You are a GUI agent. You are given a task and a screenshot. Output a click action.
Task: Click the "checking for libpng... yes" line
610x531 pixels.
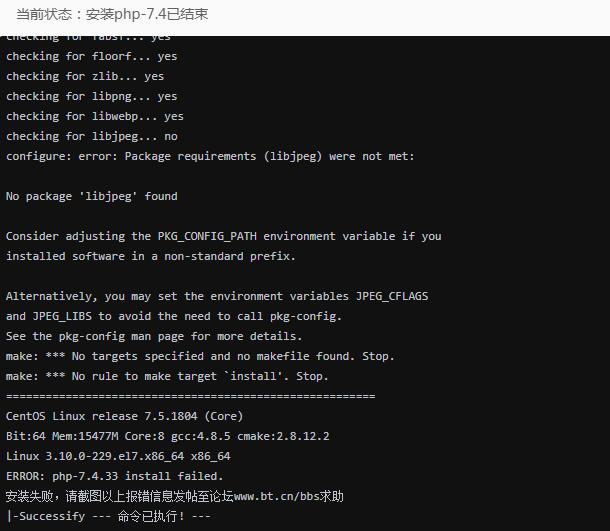[92, 96]
